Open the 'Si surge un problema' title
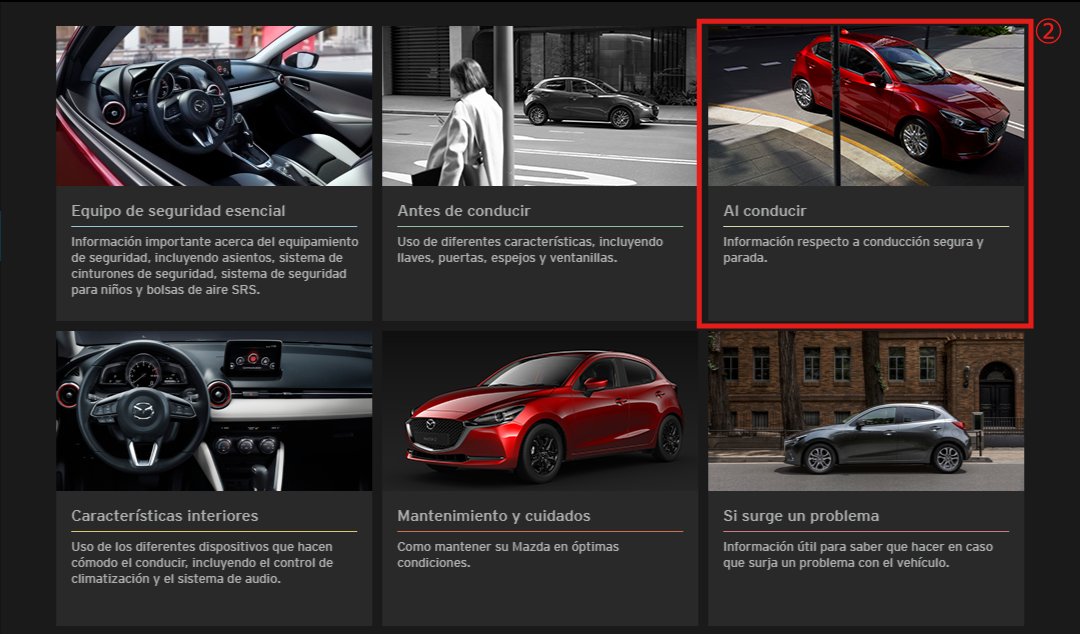 [801, 516]
